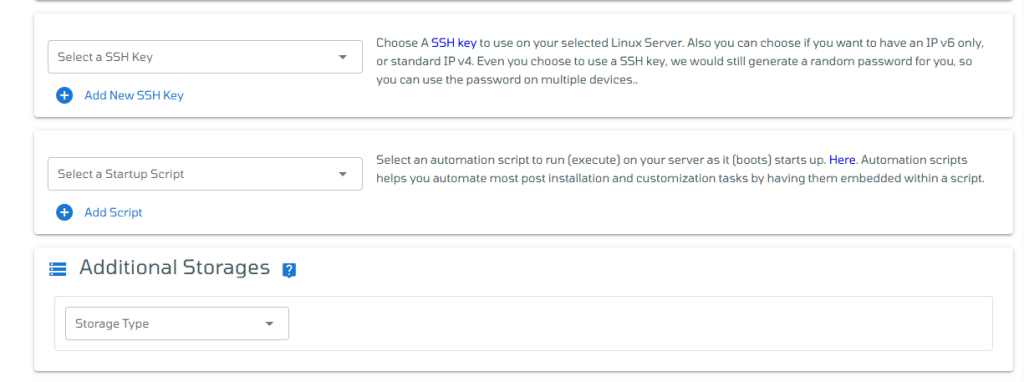
Task: Click the plus icon beside Add Script
Action: click(x=64, y=213)
